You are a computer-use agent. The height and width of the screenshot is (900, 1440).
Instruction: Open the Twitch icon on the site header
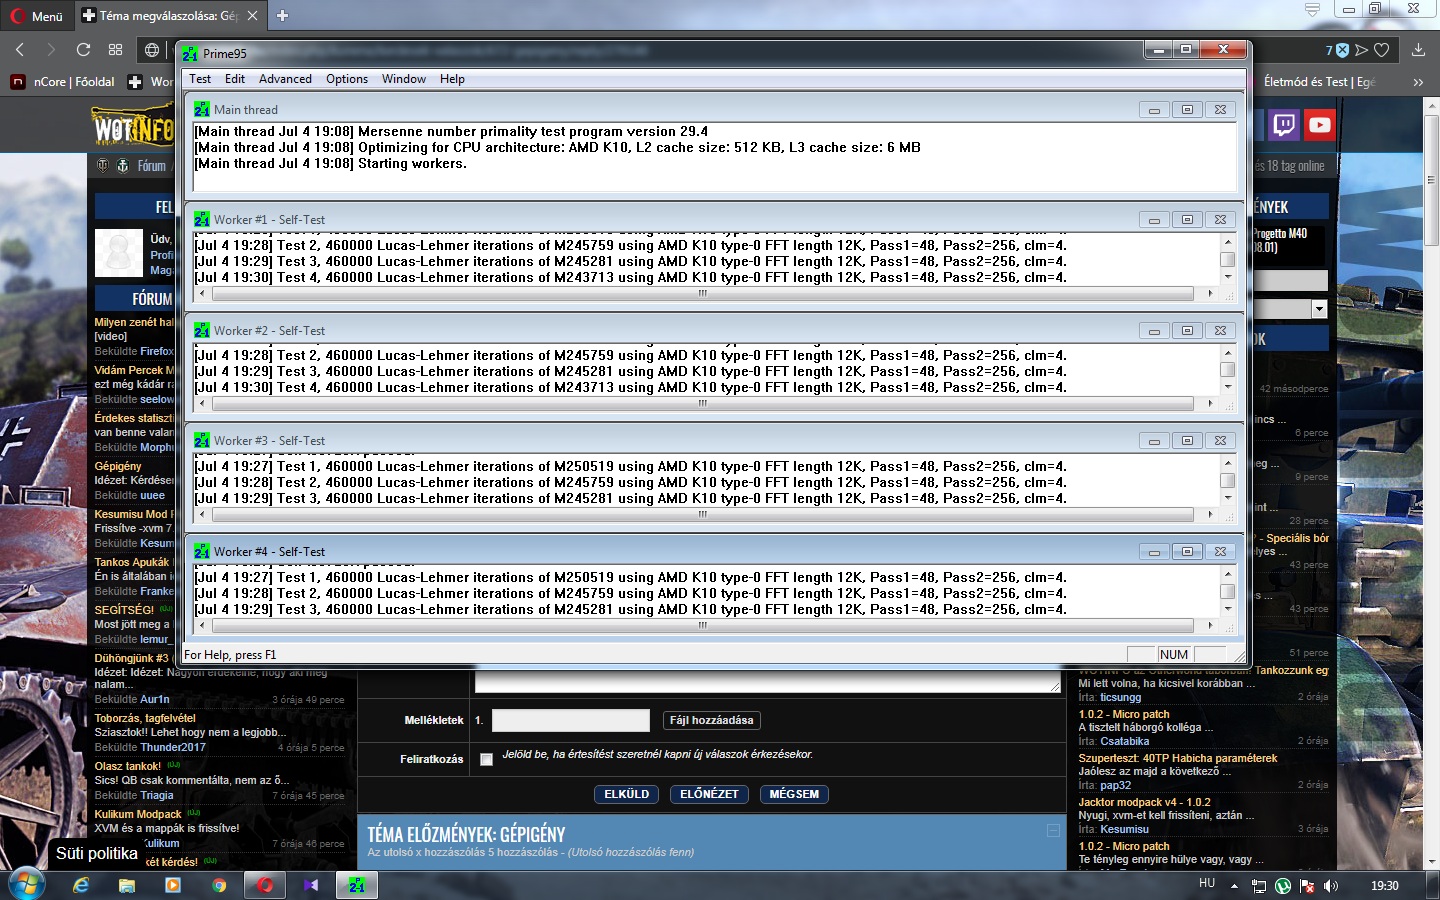(x=1284, y=125)
